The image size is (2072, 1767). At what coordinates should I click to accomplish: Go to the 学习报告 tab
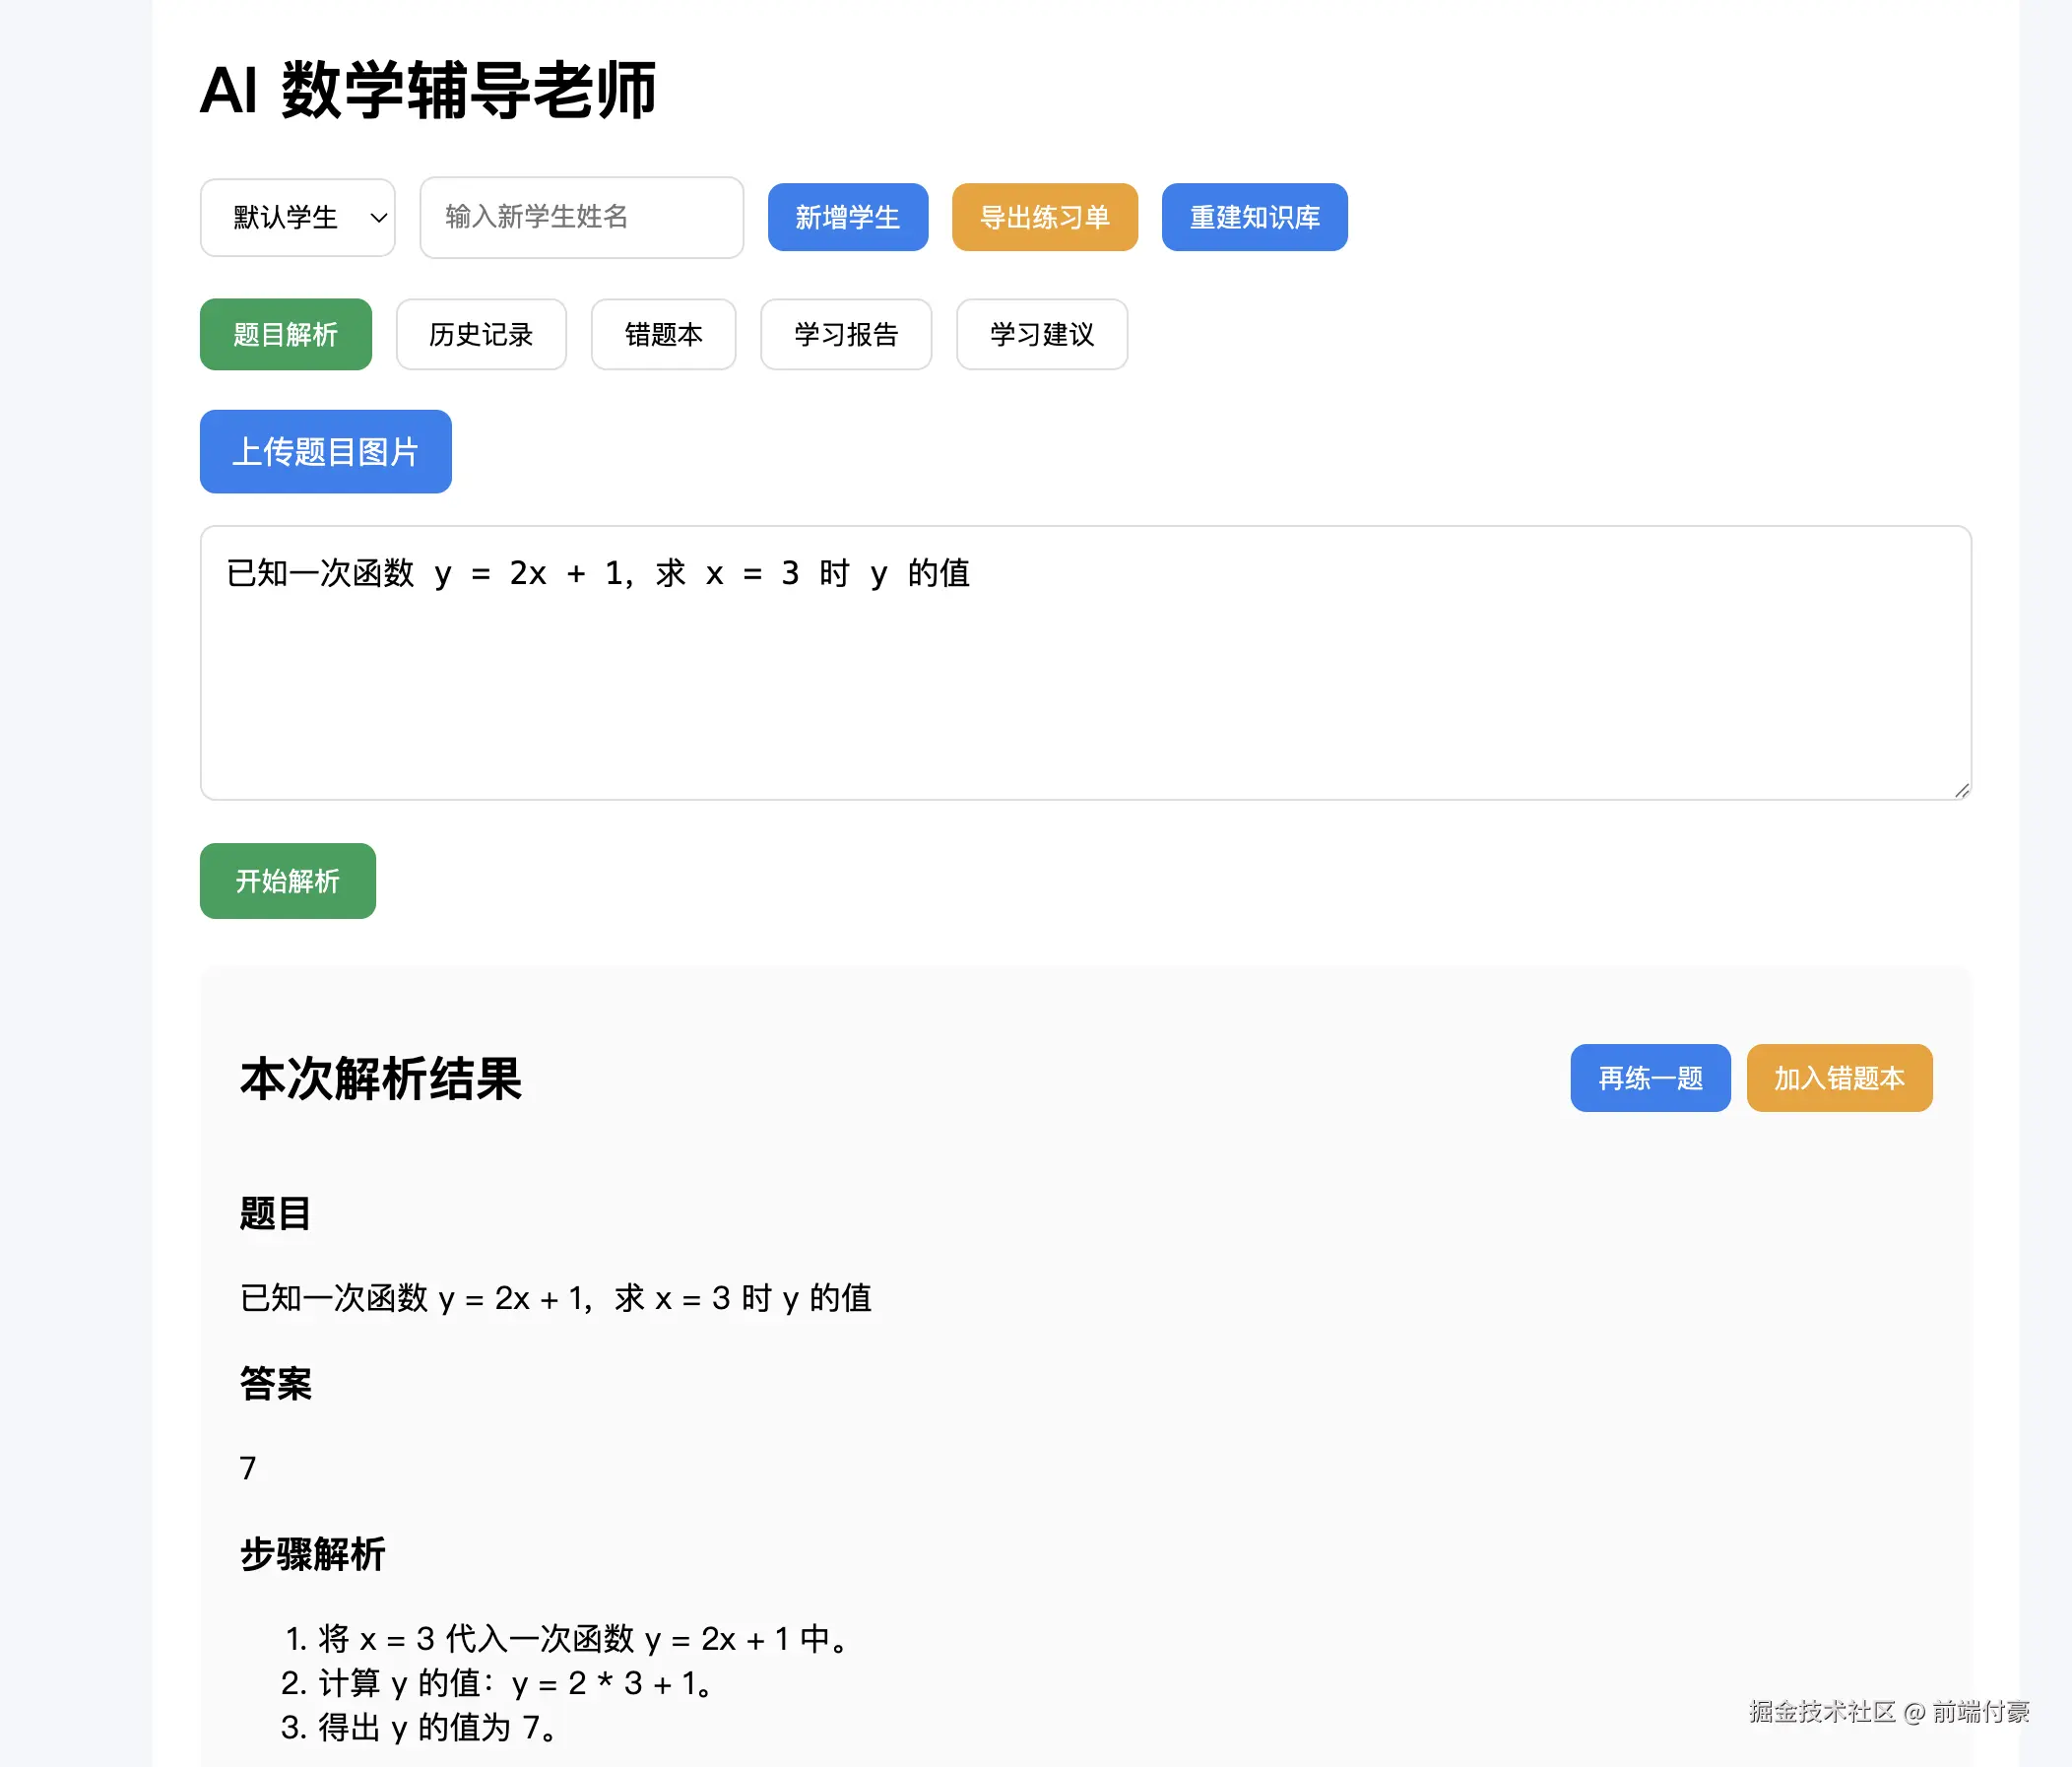[x=846, y=334]
